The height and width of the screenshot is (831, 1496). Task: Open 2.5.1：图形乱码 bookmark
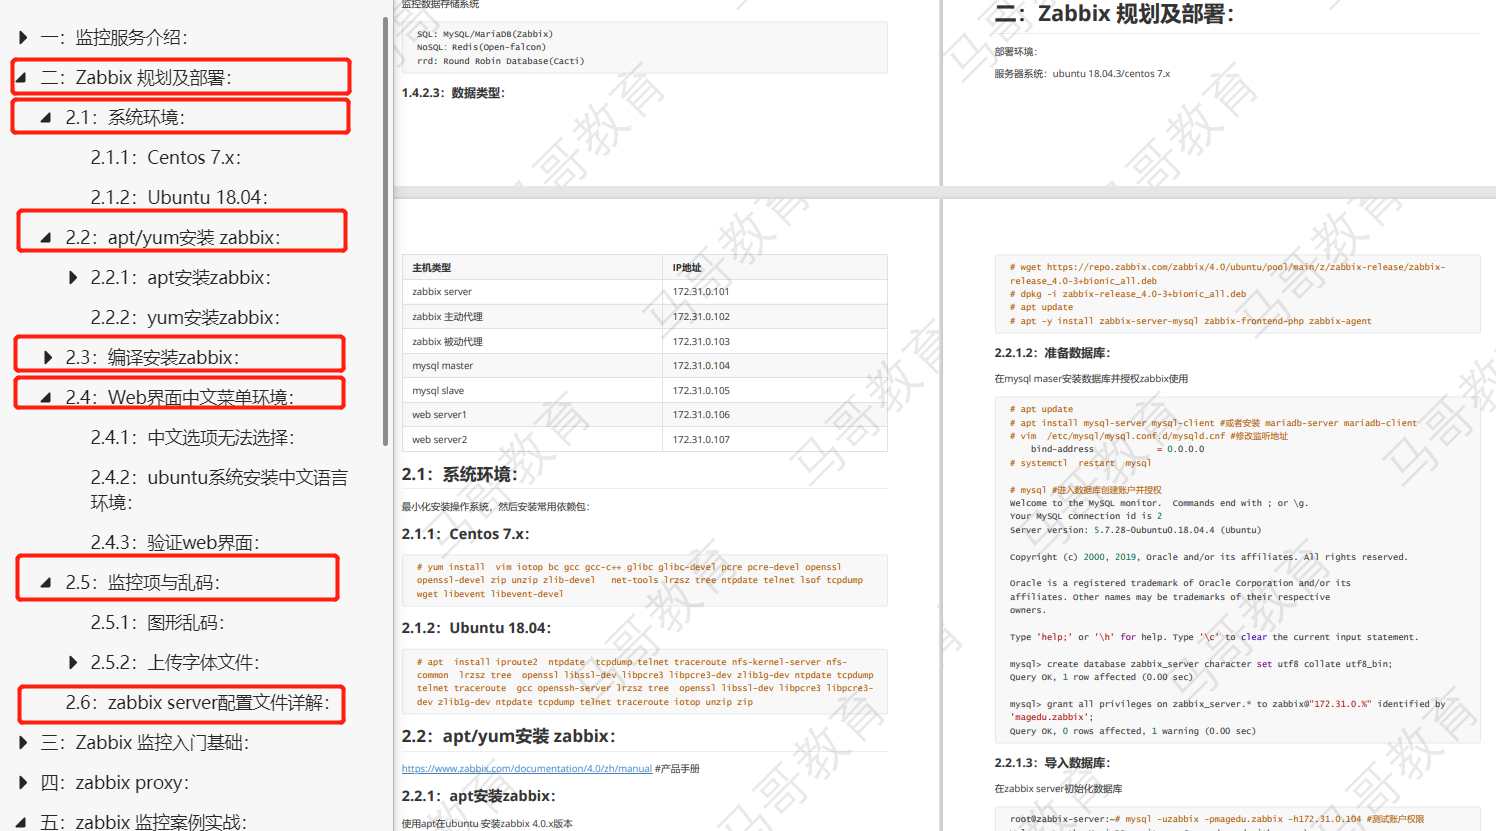(158, 623)
